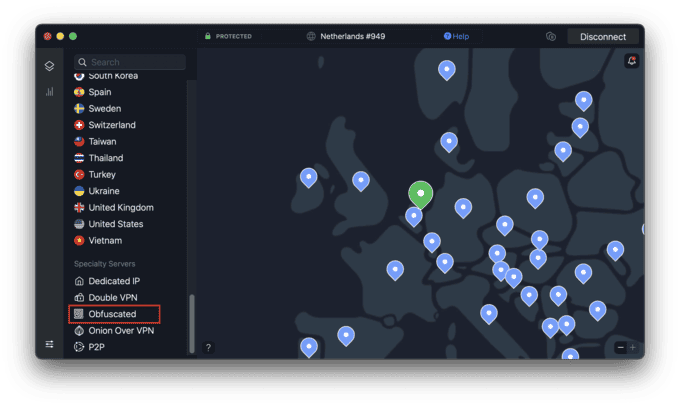Viewport: 680px width, 406px height.
Task: Click the Sweden flag icon
Action: 79,108
